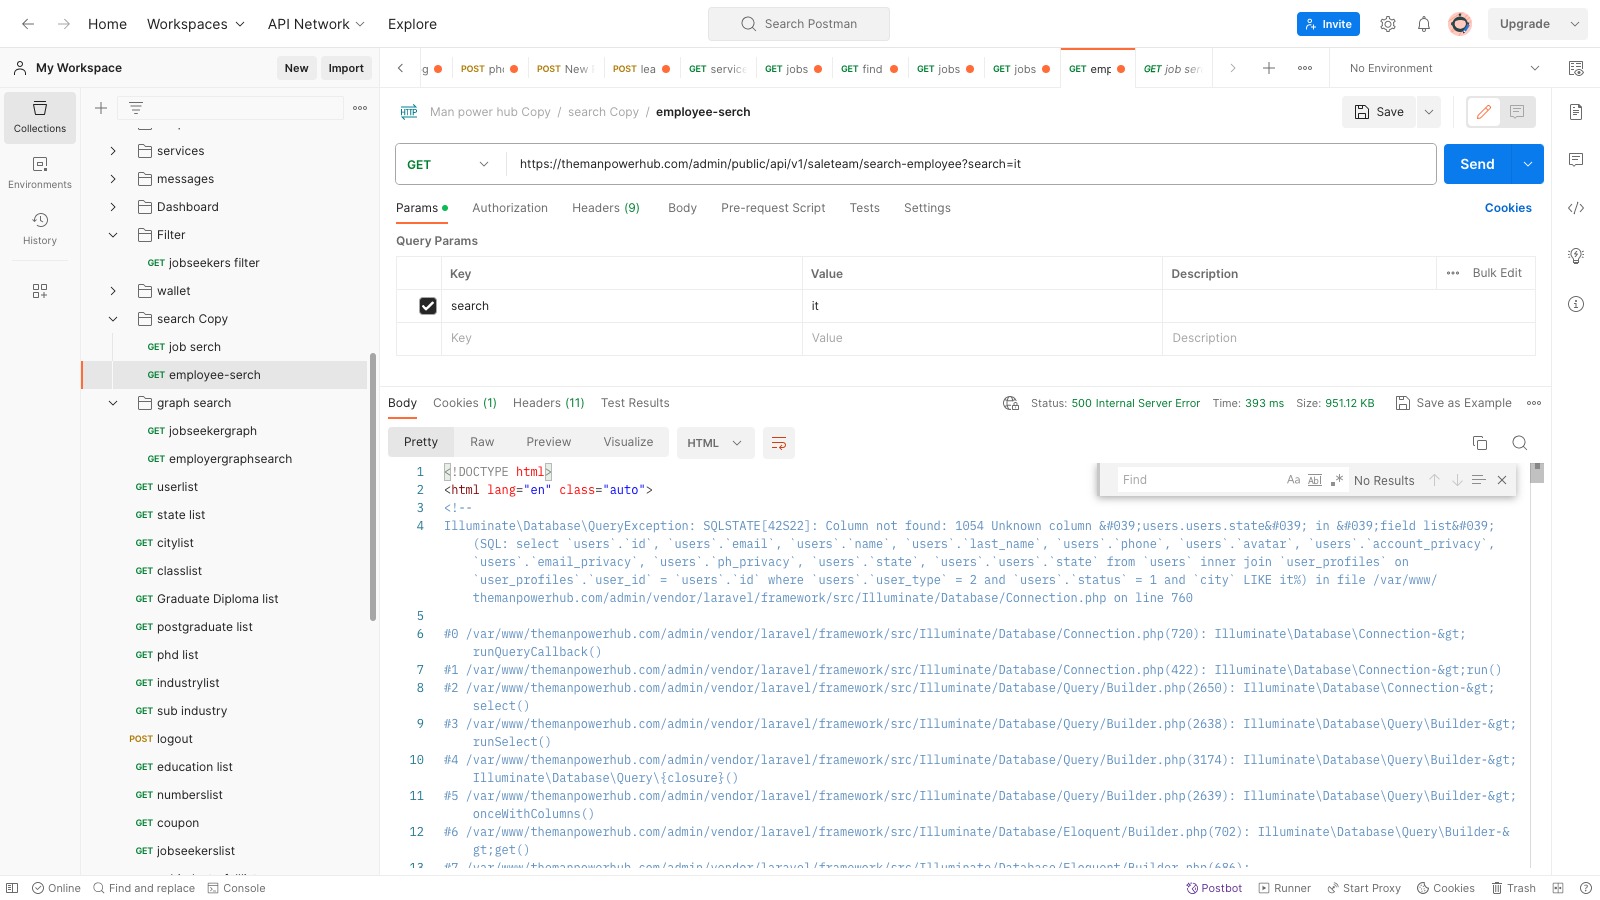Switch to the request Headers (9) tab
This screenshot has height=900, width=1600.
coord(606,208)
